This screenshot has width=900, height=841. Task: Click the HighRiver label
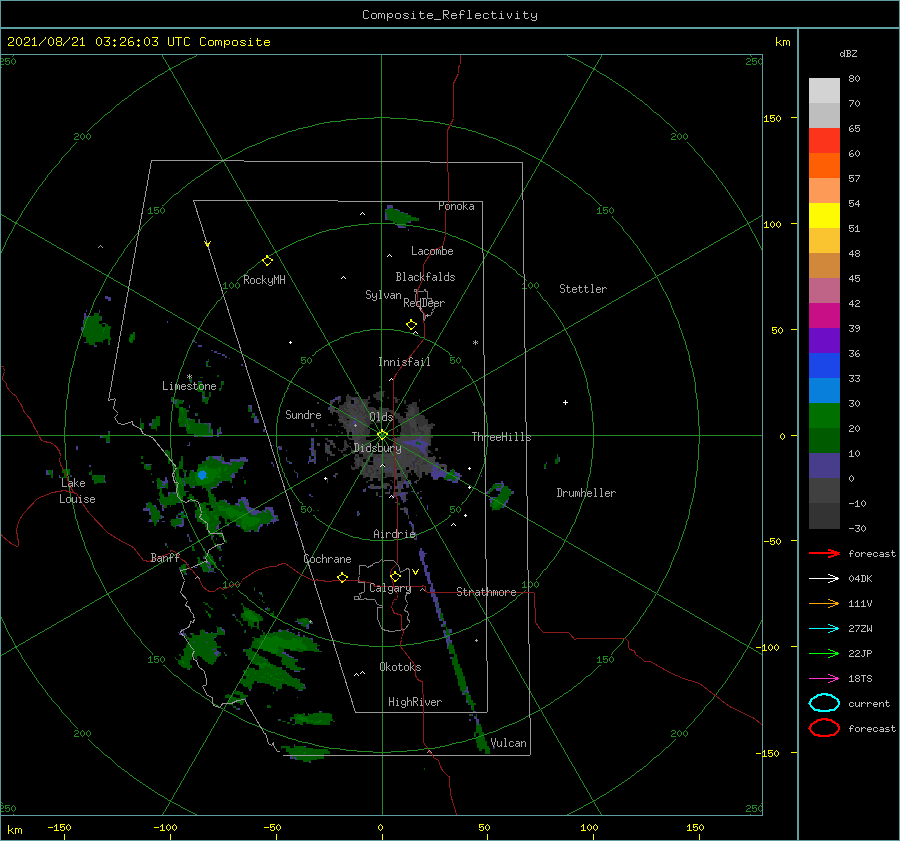[x=415, y=702]
